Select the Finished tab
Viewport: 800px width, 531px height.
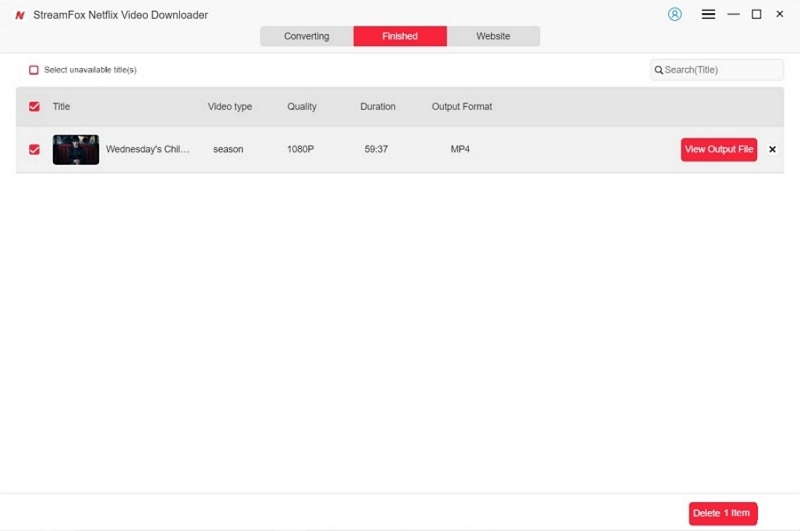[400, 36]
